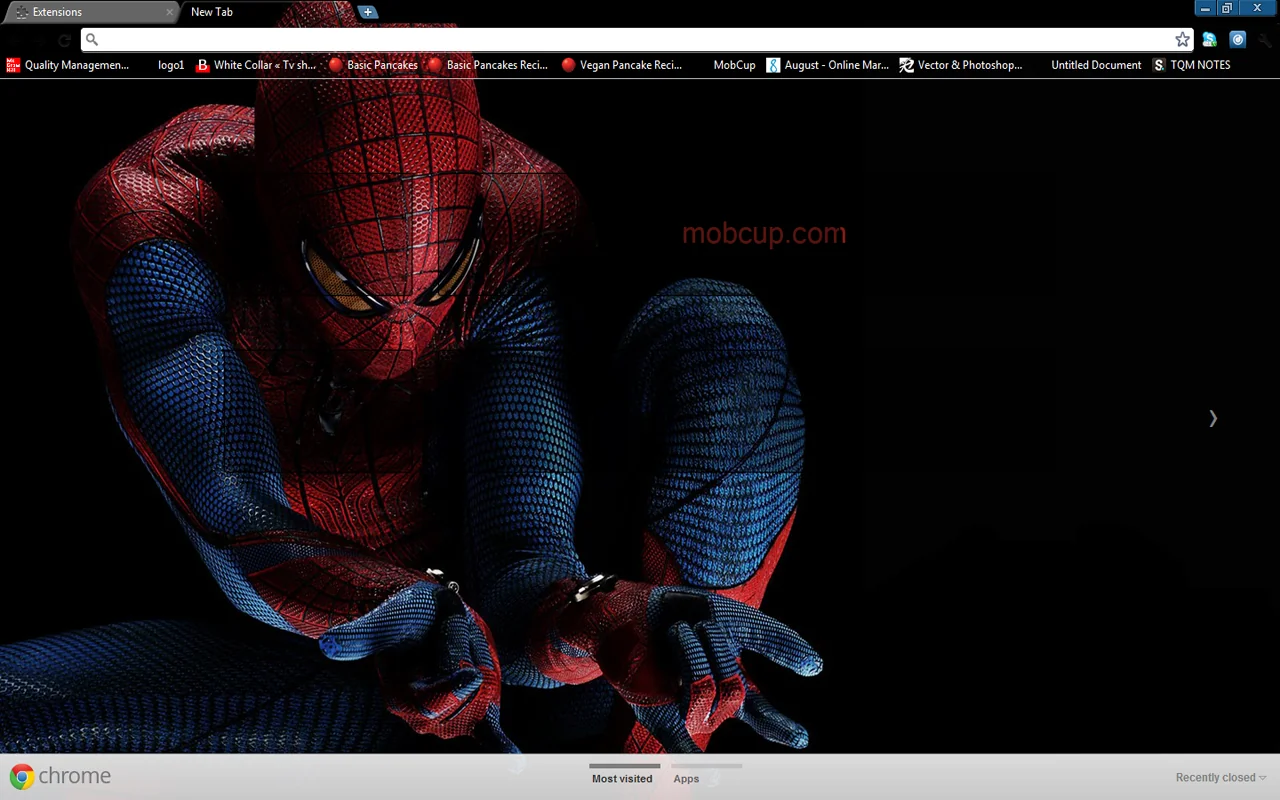Open Quality Management bookmark
The height and width of the screenshot is (800, 1280).
pyautogui.click(x=68, y=65)
